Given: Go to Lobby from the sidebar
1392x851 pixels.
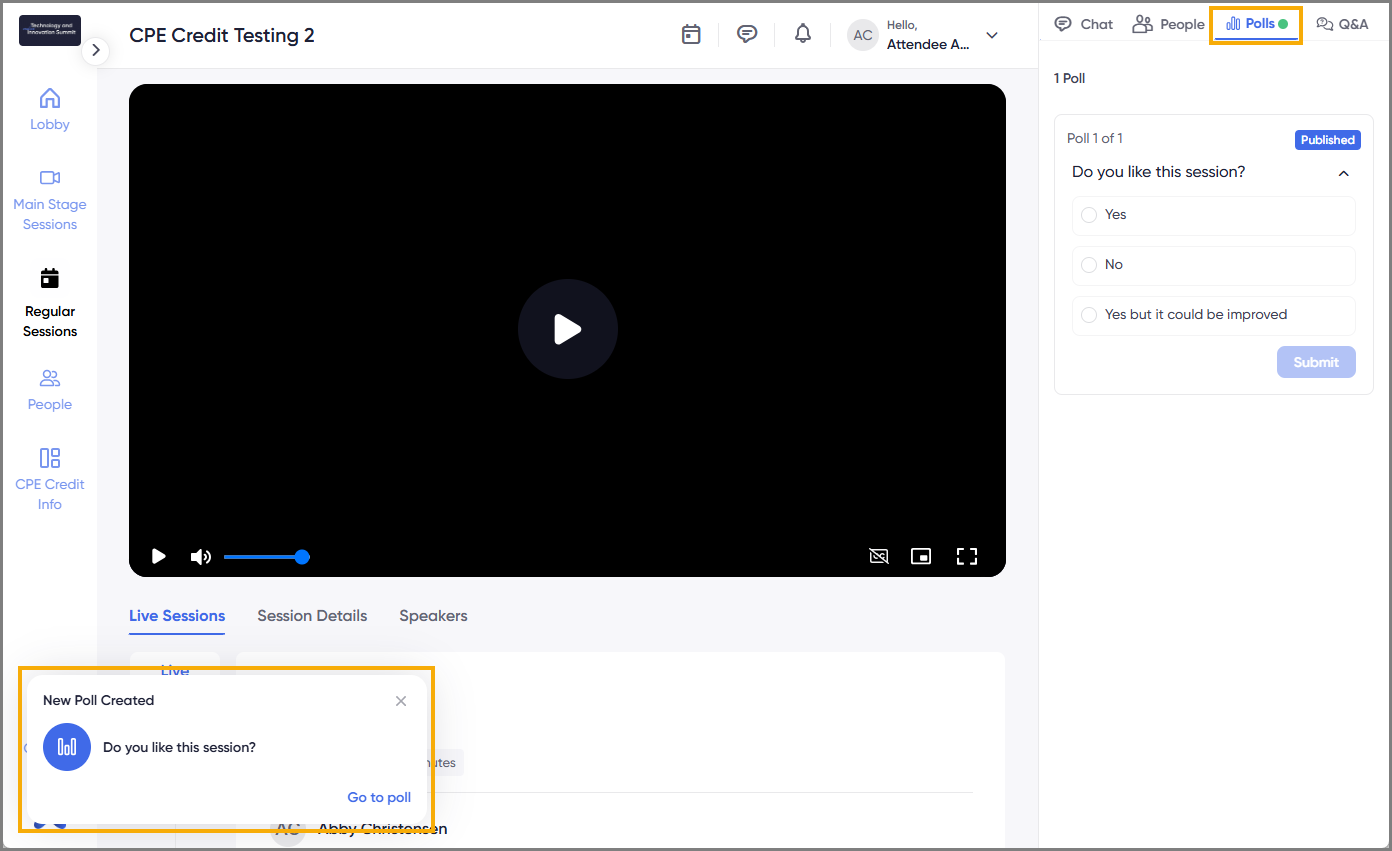Looking at the screenshot, I should [x=50, y=110].
